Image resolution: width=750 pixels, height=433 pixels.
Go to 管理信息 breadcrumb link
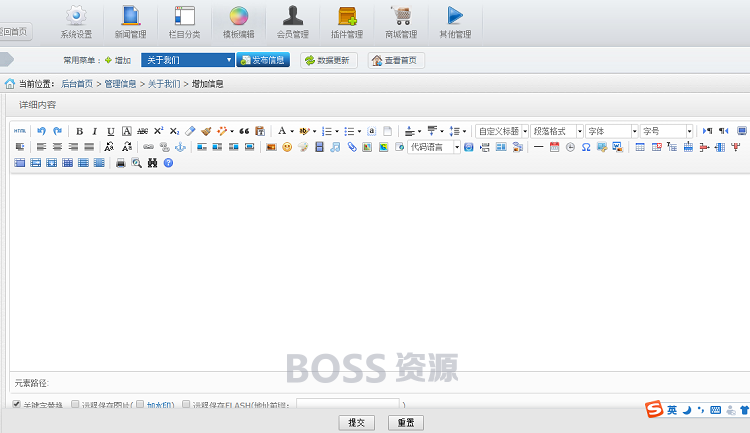pyautogui.click(x=120, y=84)
